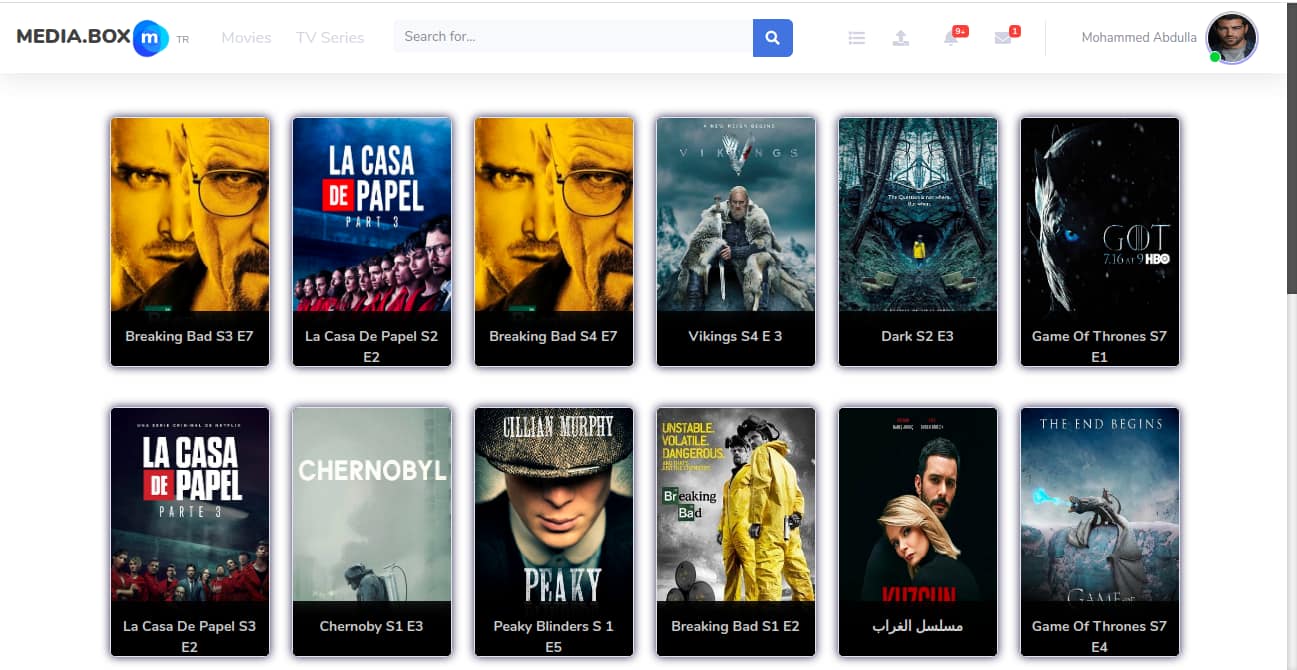
Task: Open the Movies menu item
Action: [x=246, y=38]
